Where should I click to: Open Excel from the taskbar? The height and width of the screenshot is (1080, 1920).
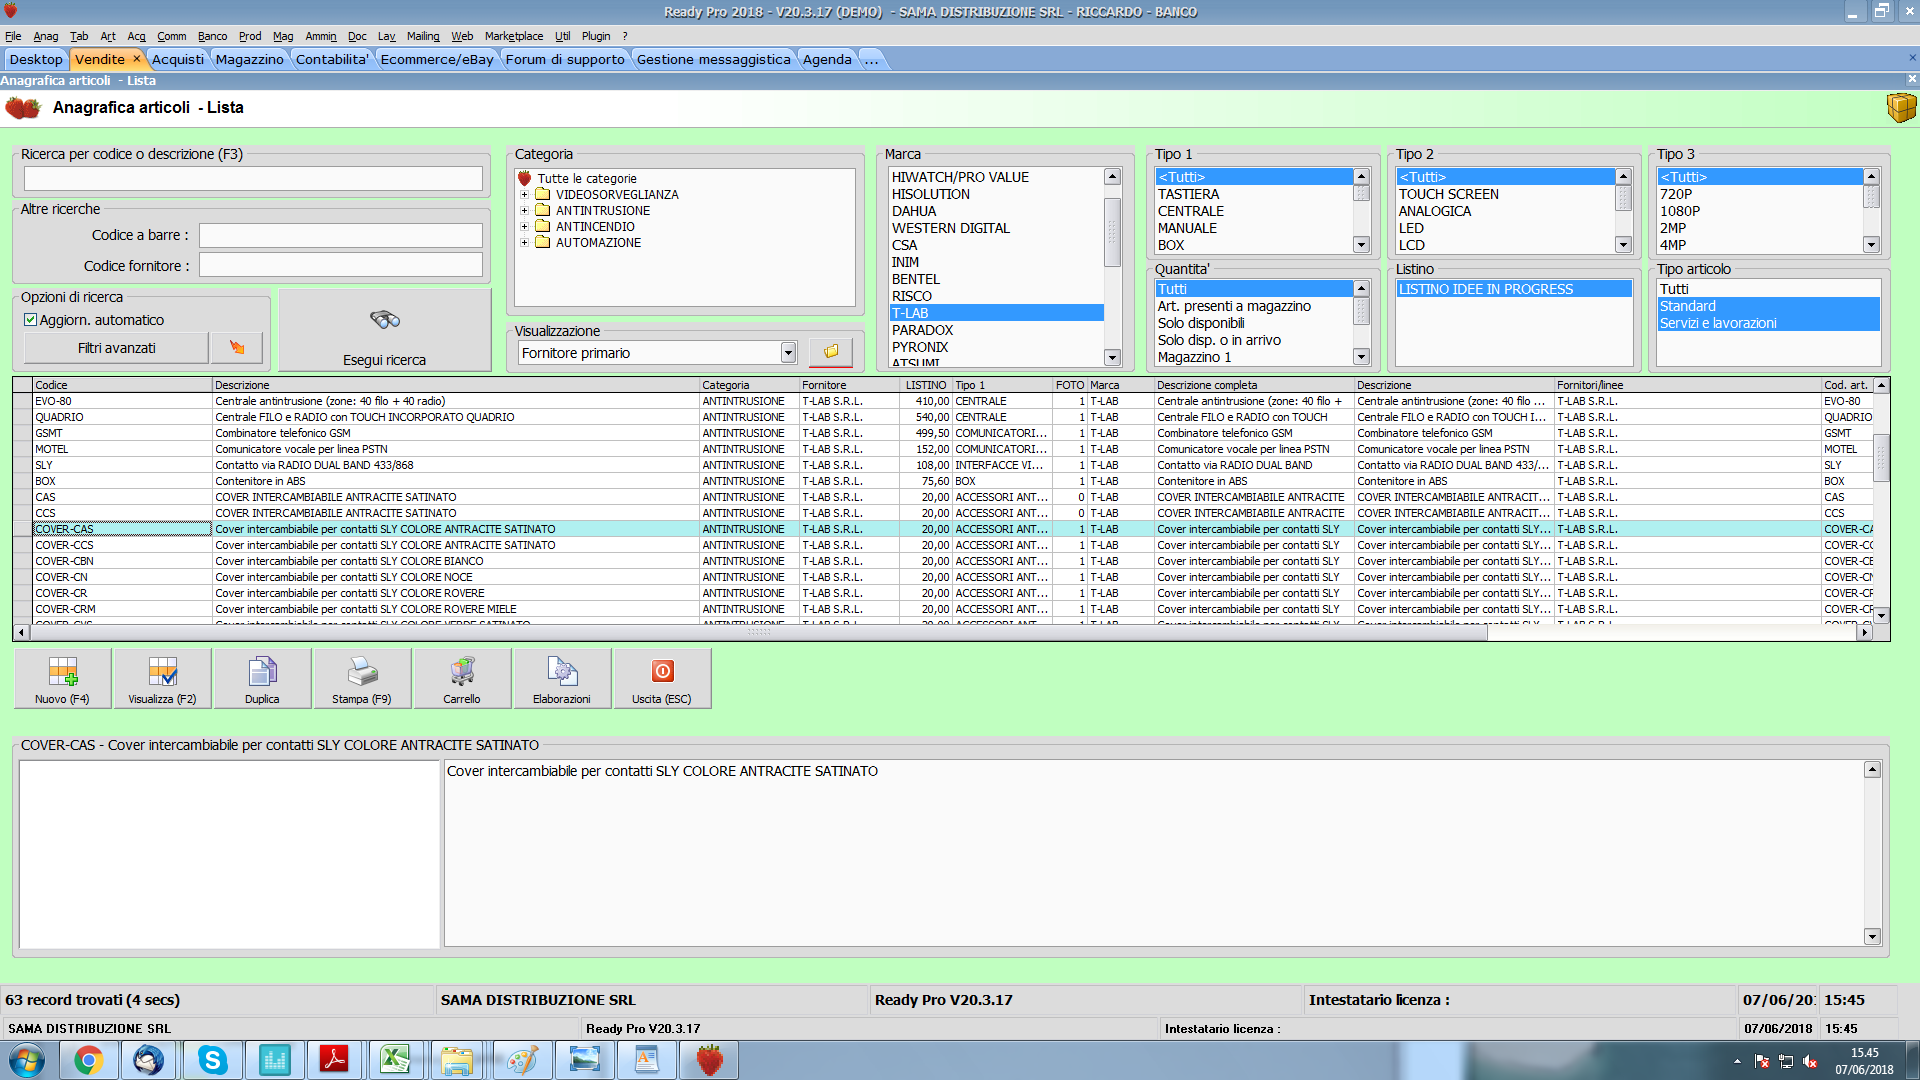396,1060
